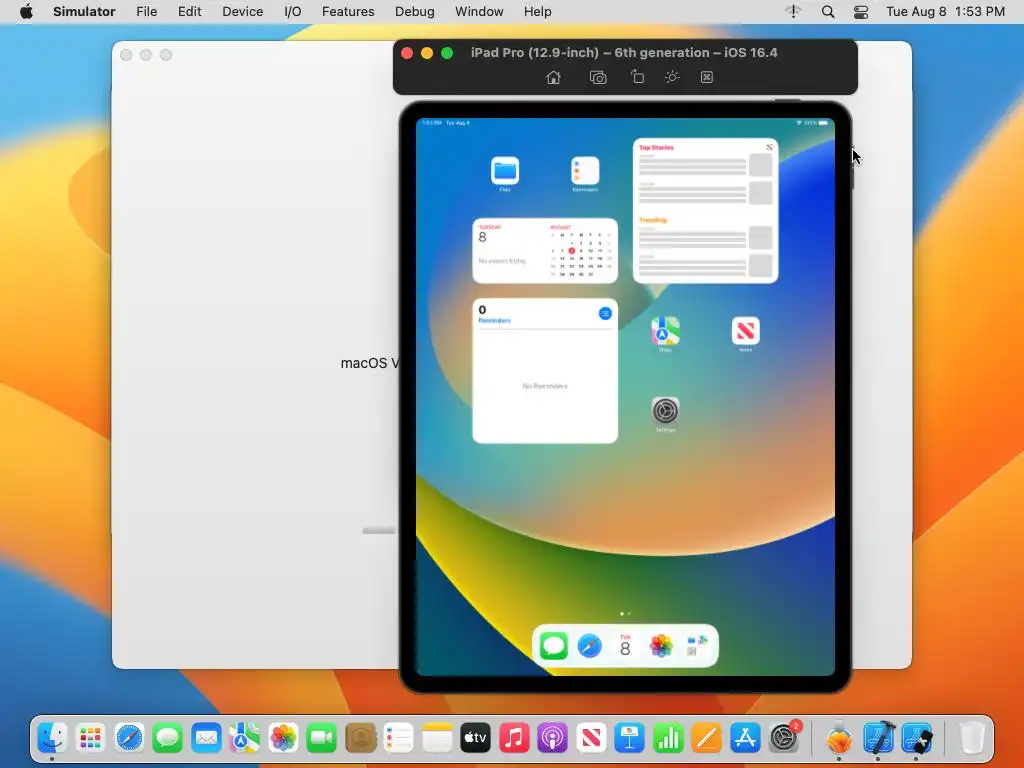Open the Device menu
This screenshot has width=1024, height=768.
click(x=242, y=12)
